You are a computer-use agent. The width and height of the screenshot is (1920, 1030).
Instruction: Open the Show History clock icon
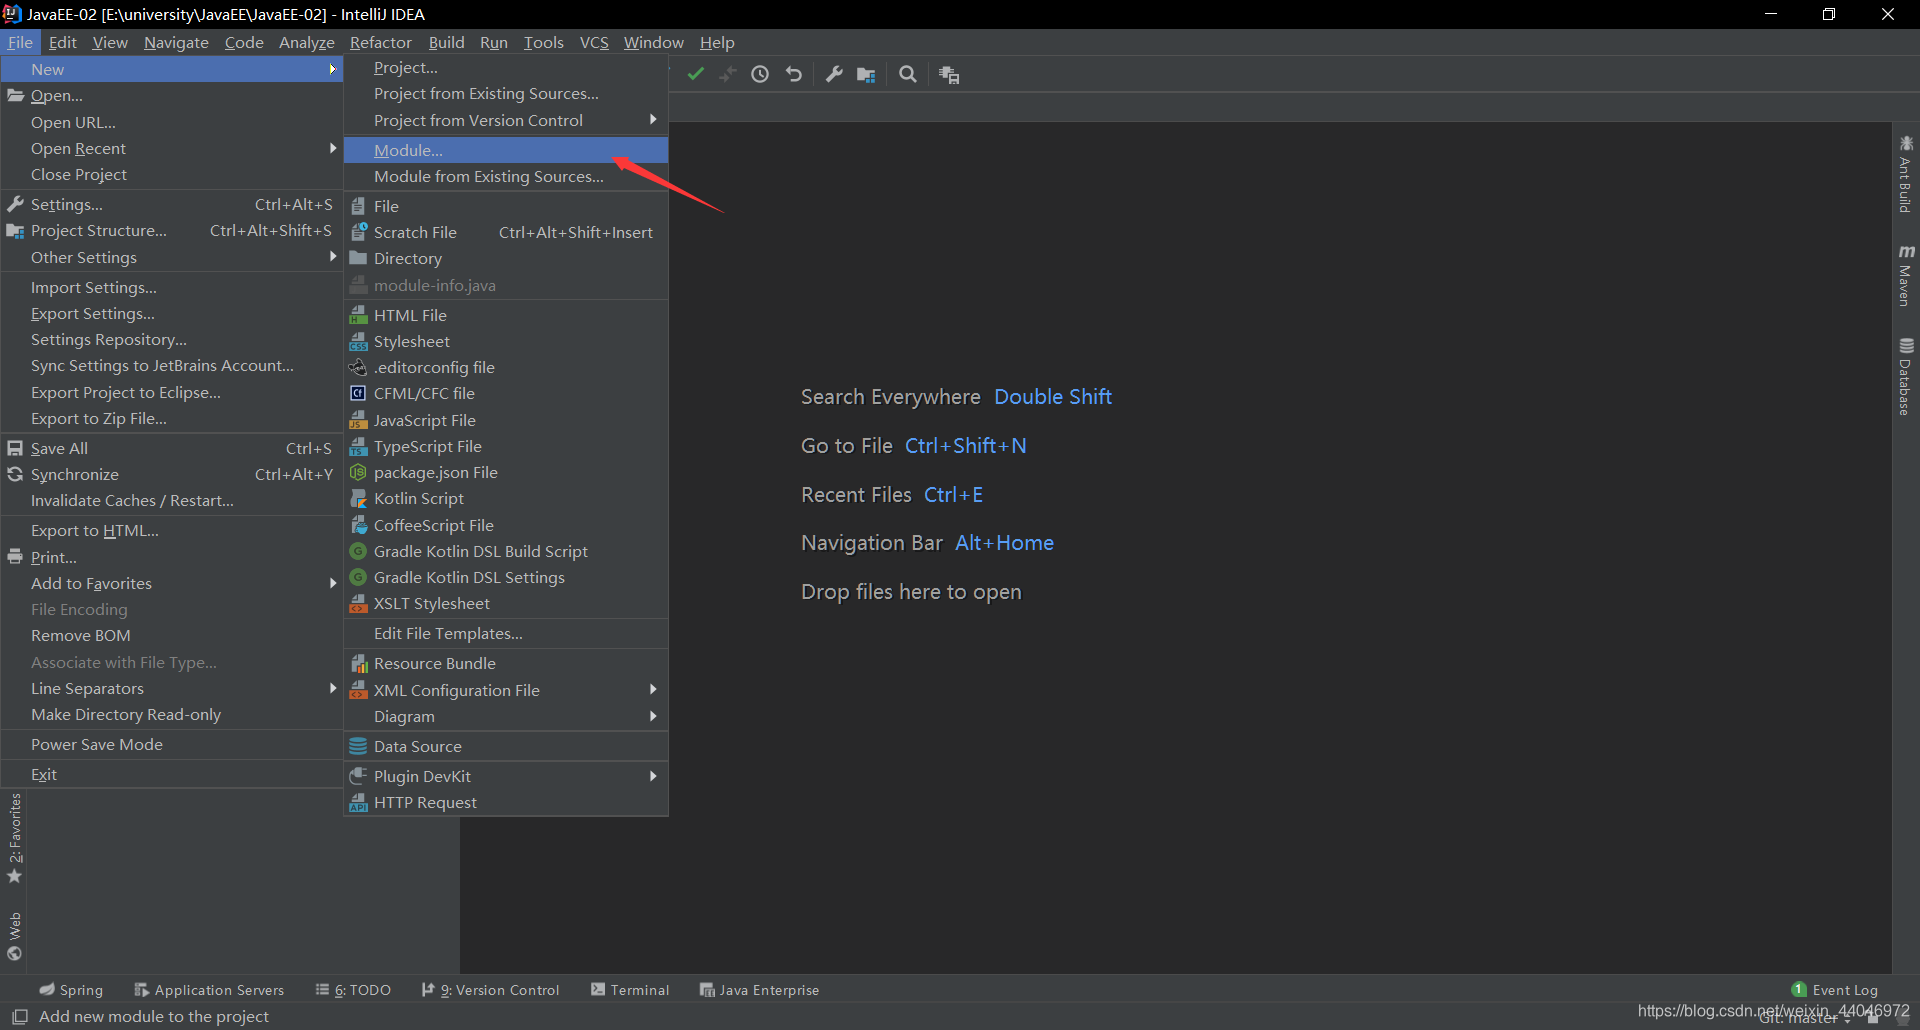pos(760,74)
